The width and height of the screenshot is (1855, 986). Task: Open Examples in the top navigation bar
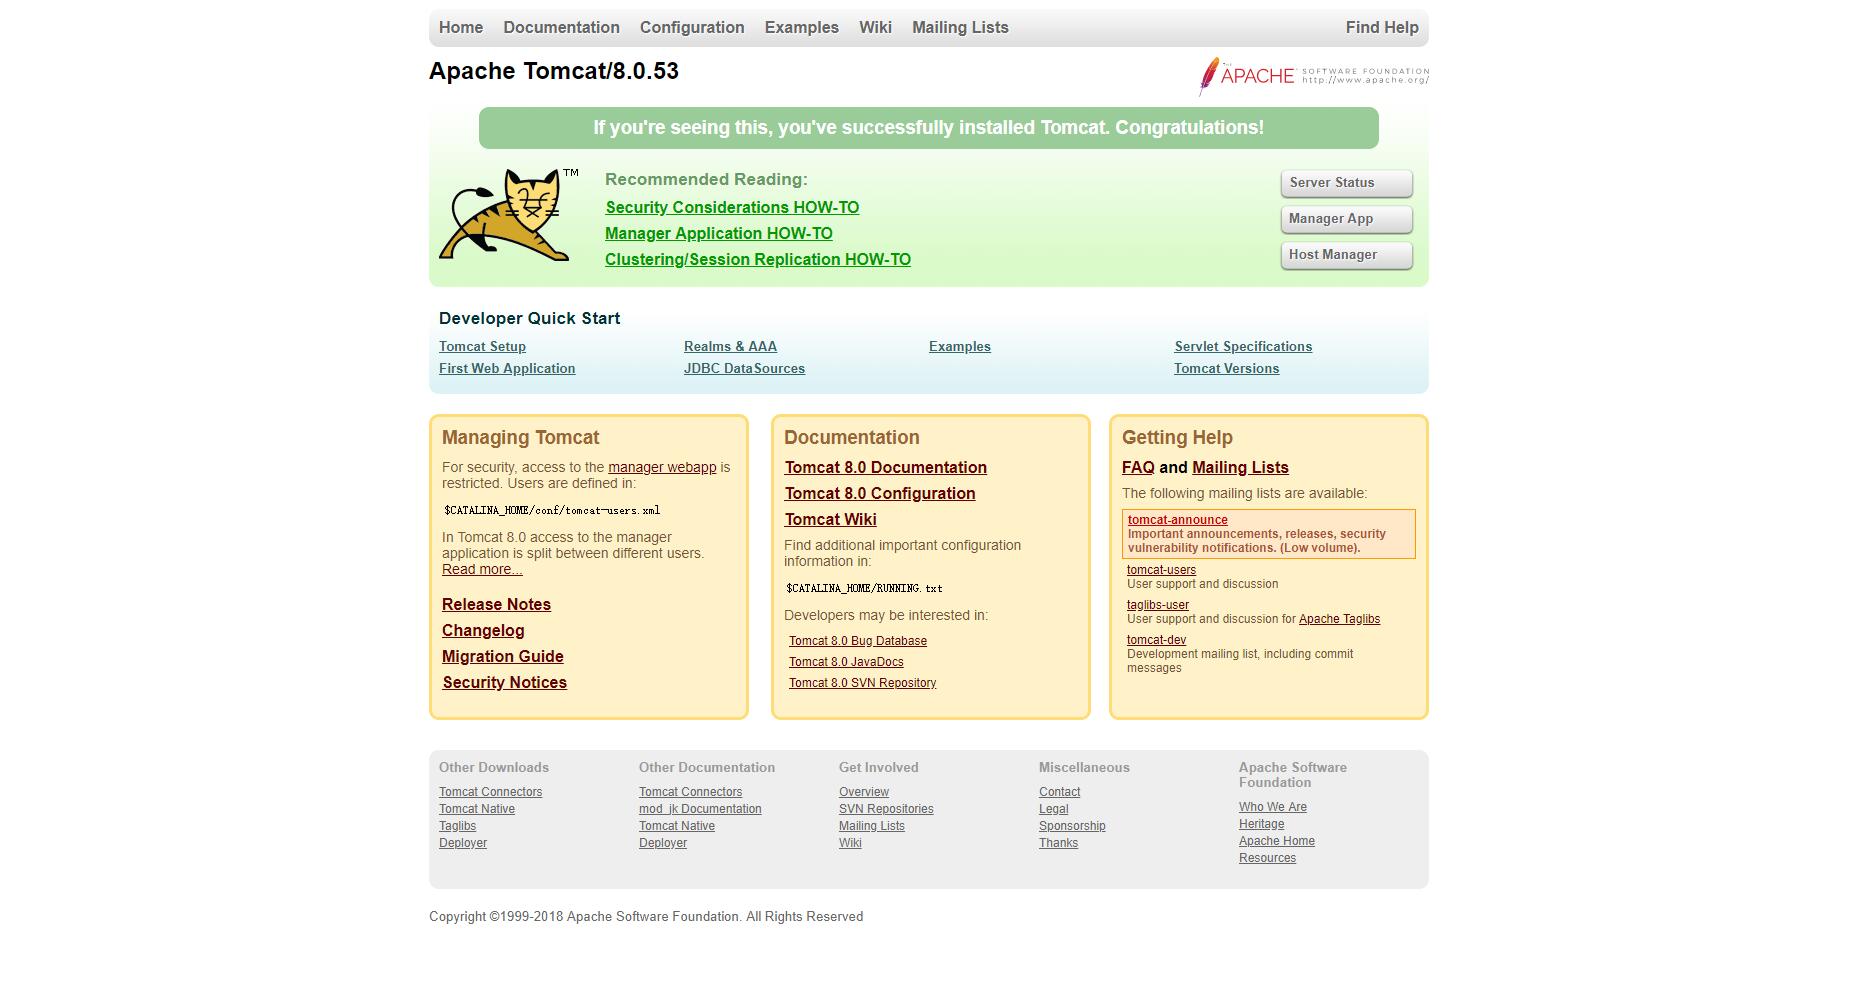(x=802, y=28)
